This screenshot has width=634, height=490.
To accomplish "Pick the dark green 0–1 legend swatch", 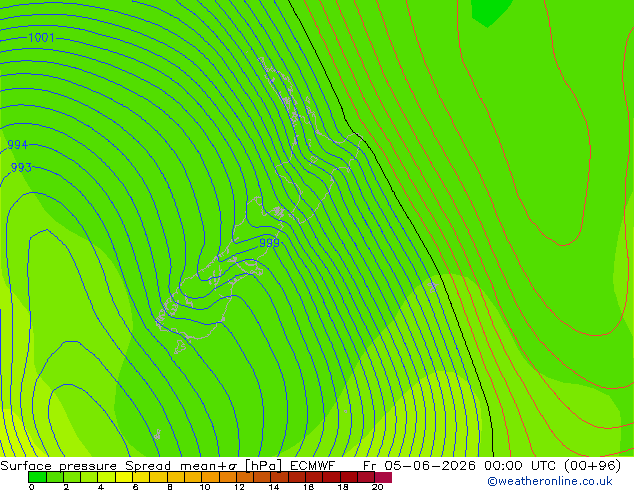I will tap(38, 477).
